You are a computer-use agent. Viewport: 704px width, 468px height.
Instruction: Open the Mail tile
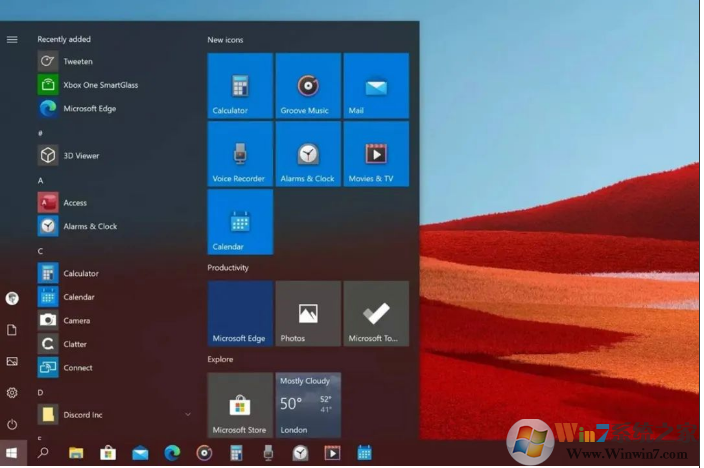pyautogui.click(x=376, y=86)
